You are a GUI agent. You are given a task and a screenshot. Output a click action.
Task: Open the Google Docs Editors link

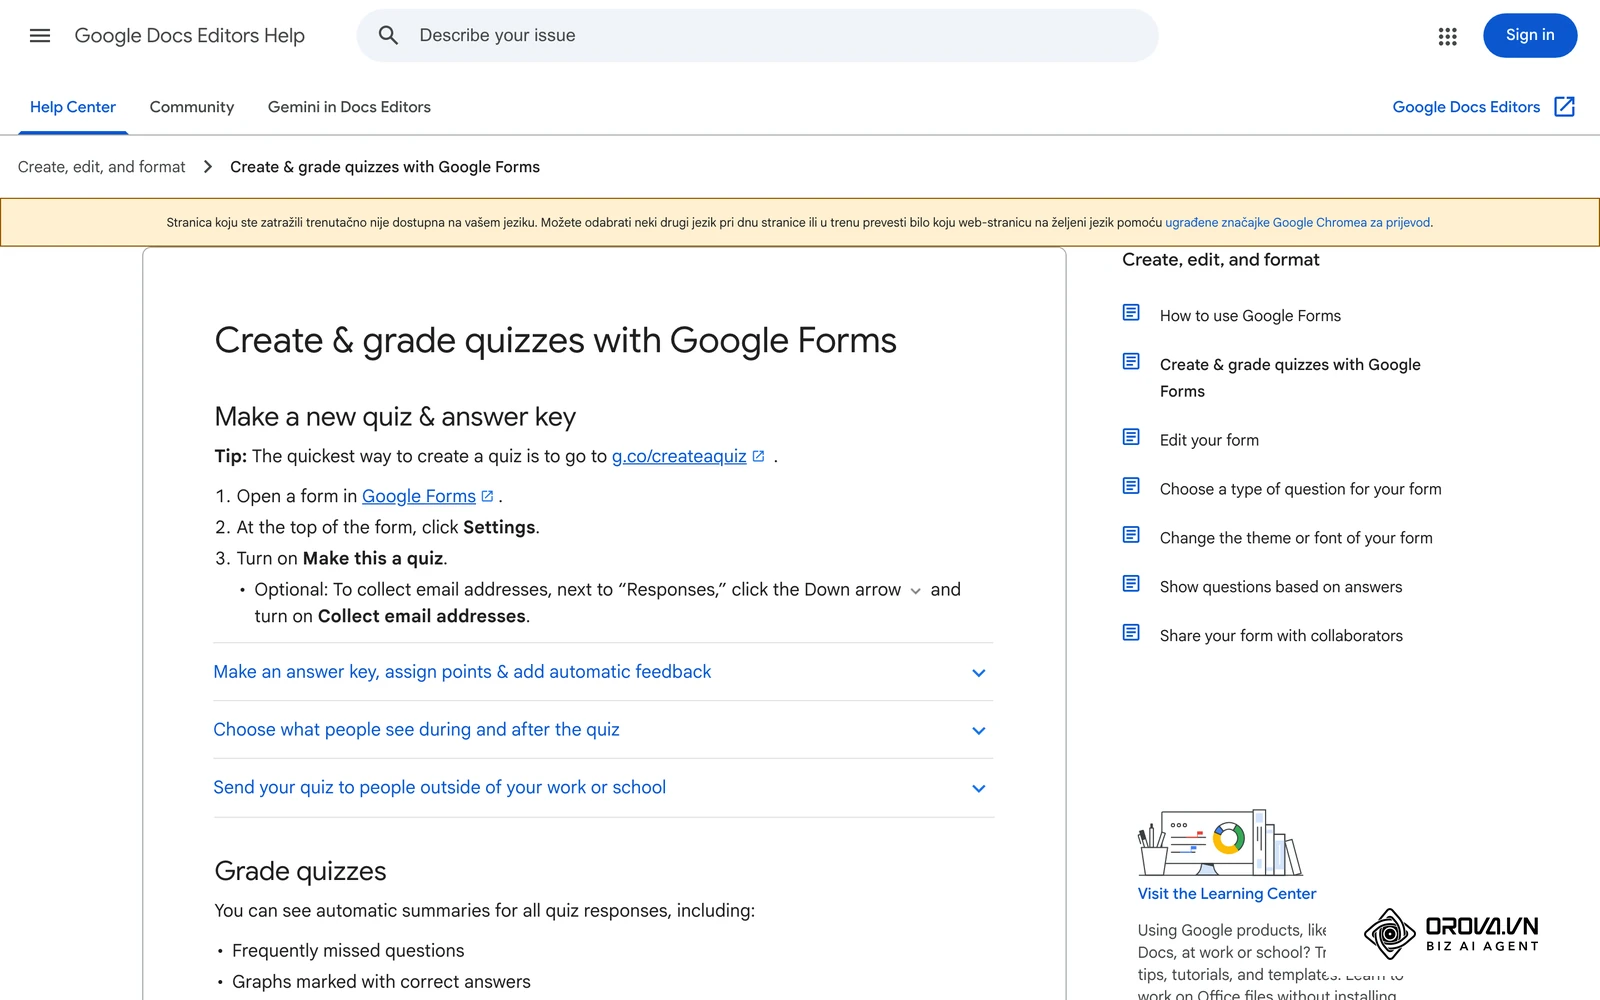(1466, 107)
